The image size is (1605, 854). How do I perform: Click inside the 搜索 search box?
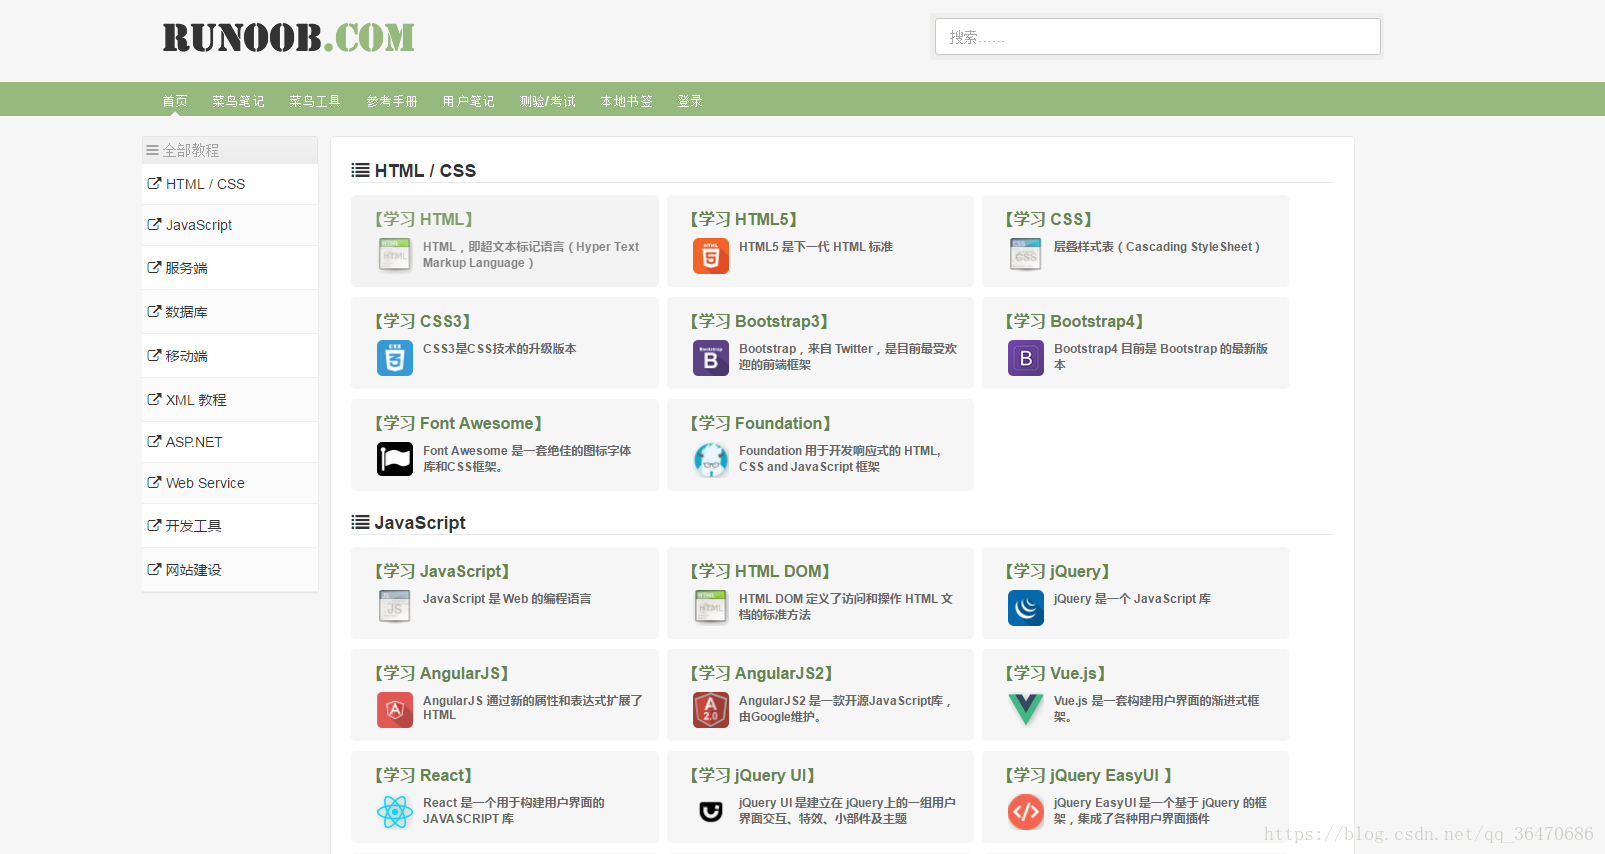click(x=1158, y=37)
